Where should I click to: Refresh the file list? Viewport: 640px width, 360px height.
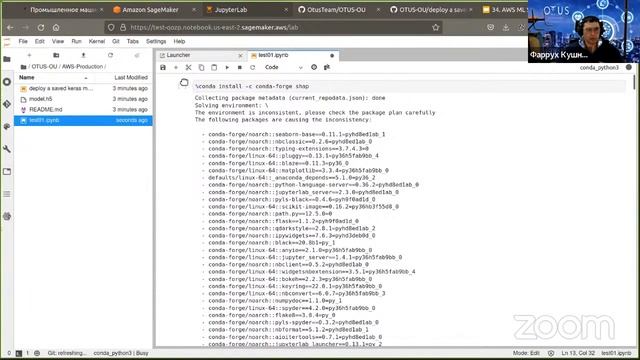110,55
